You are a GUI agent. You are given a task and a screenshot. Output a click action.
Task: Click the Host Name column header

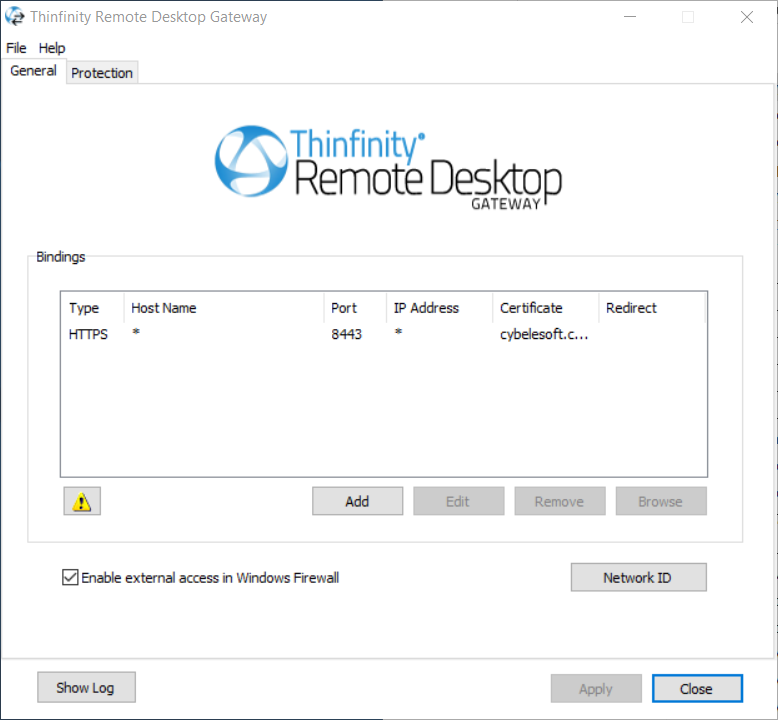pos(224,308)
